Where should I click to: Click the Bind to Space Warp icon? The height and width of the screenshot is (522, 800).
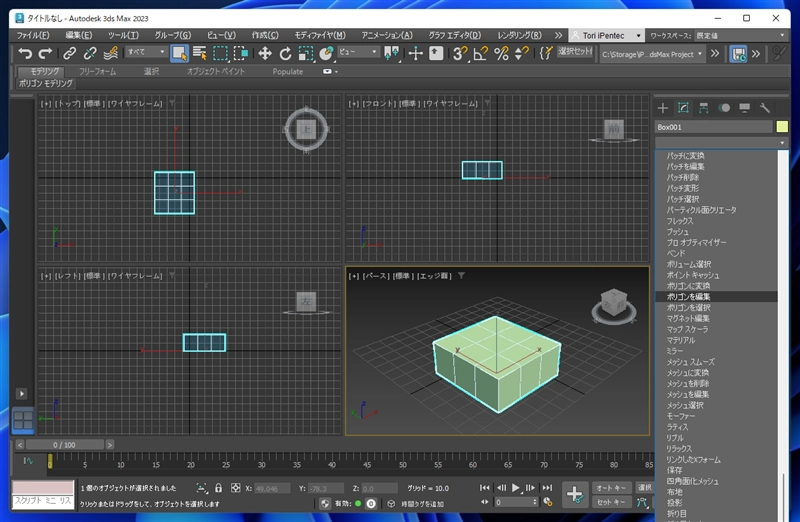pos(110,53)
